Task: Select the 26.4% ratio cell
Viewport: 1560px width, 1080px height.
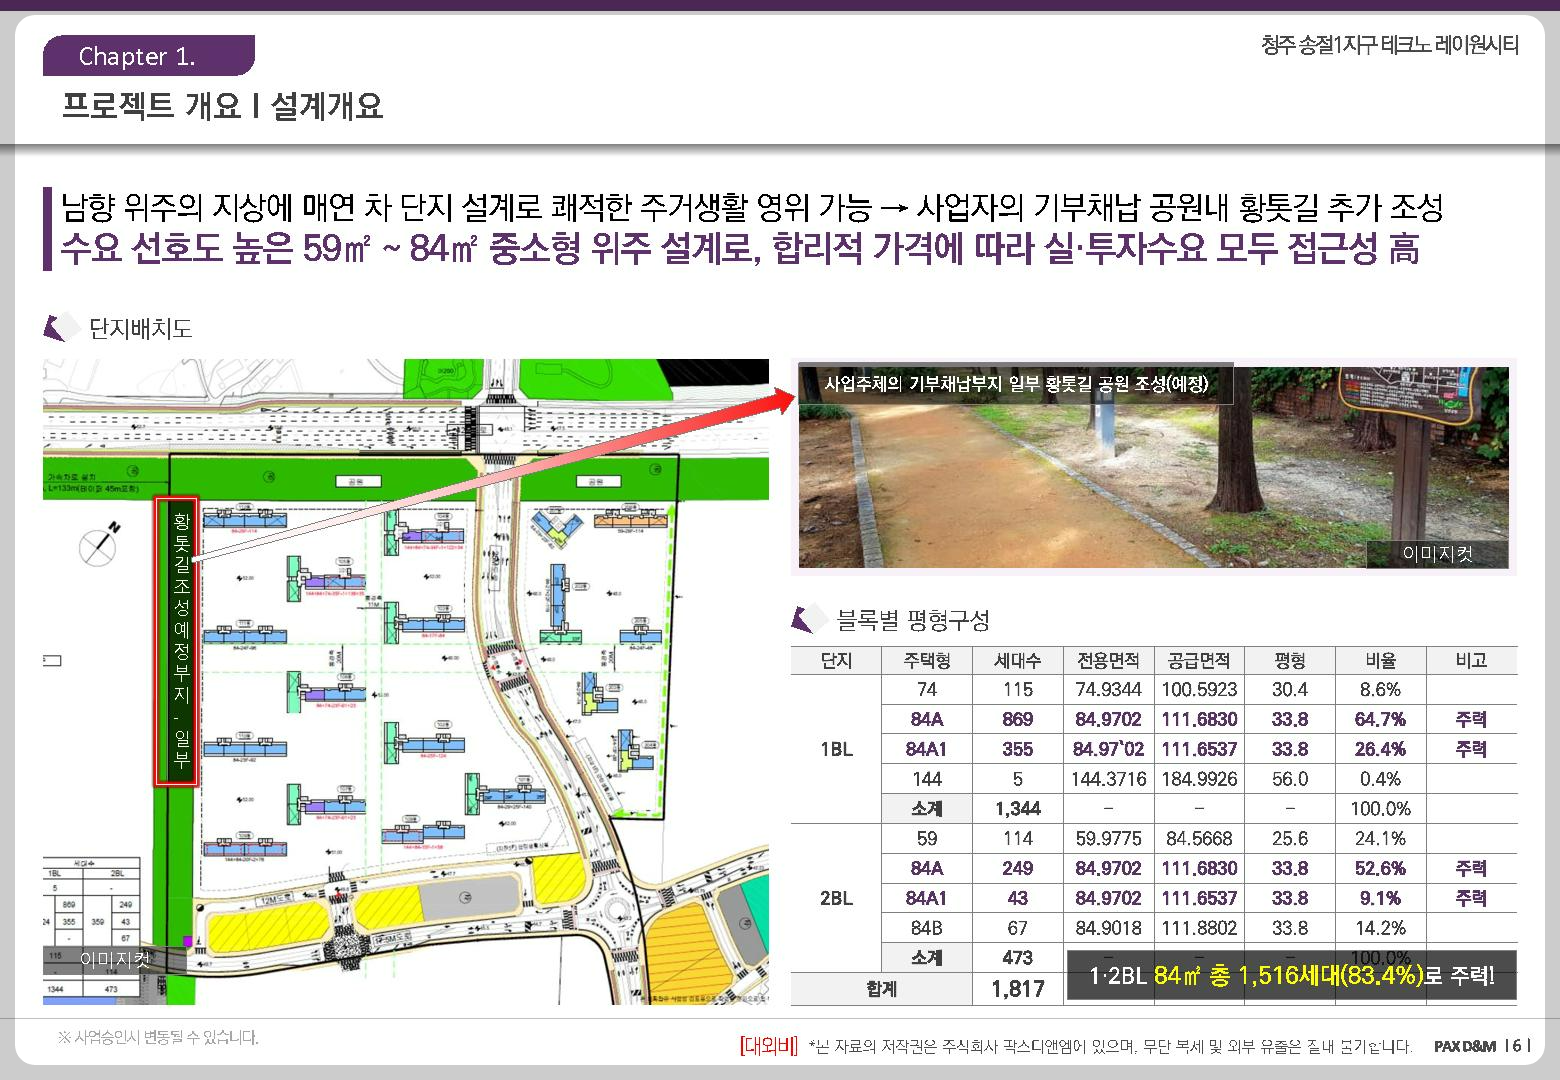Action: (x=1380, y=749)
